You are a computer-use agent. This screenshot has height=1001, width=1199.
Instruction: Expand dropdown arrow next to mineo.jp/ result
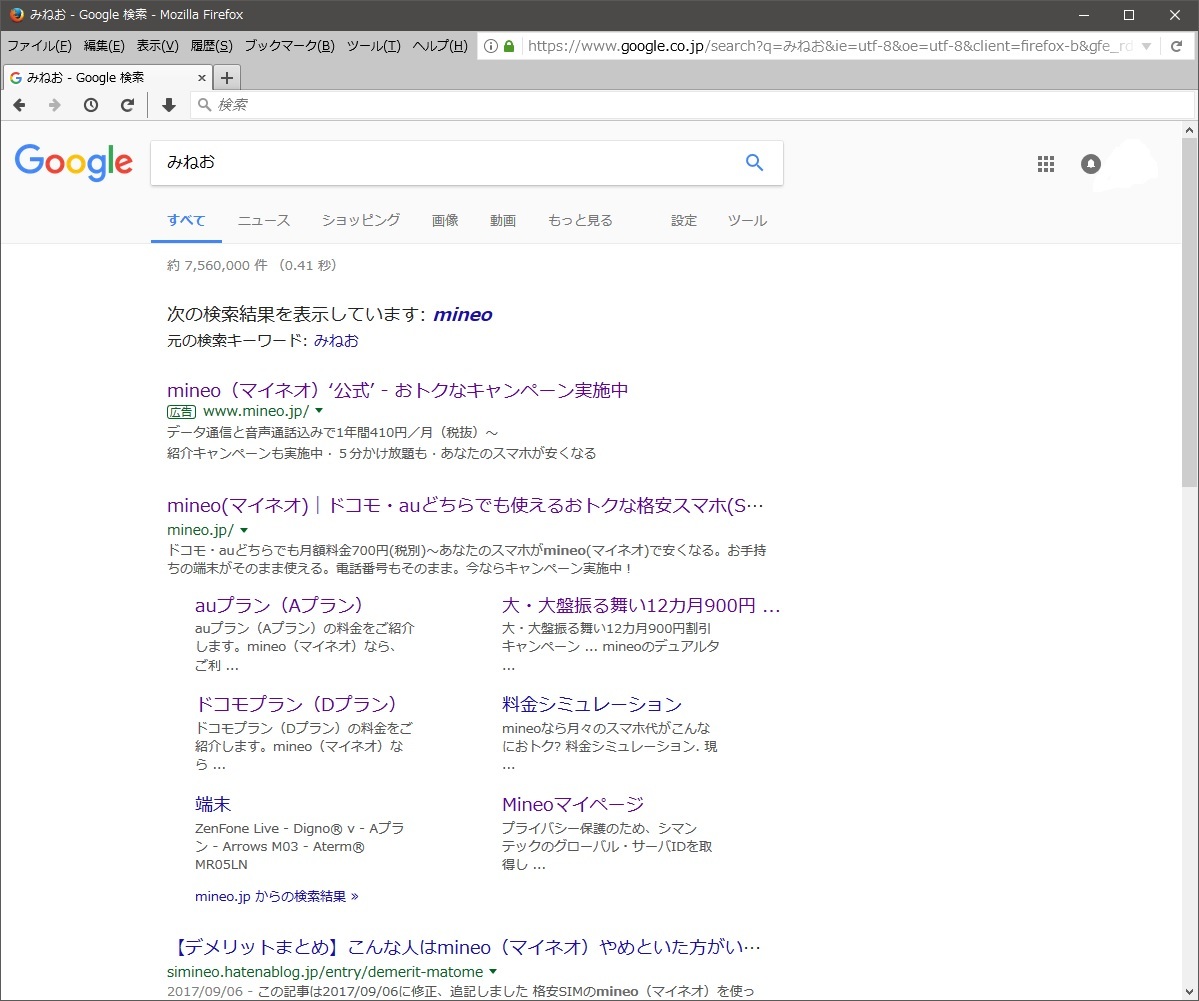click(x=244, y=530)
